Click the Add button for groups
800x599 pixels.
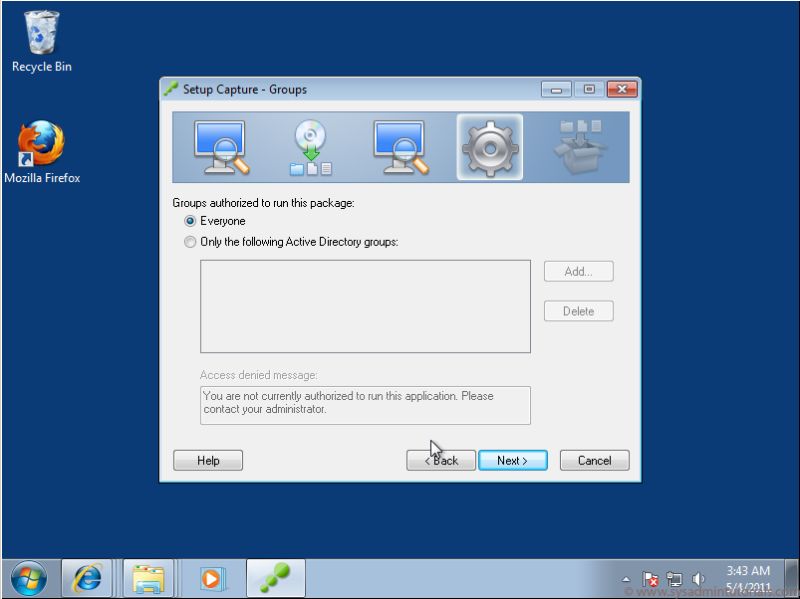coord(578,271)
